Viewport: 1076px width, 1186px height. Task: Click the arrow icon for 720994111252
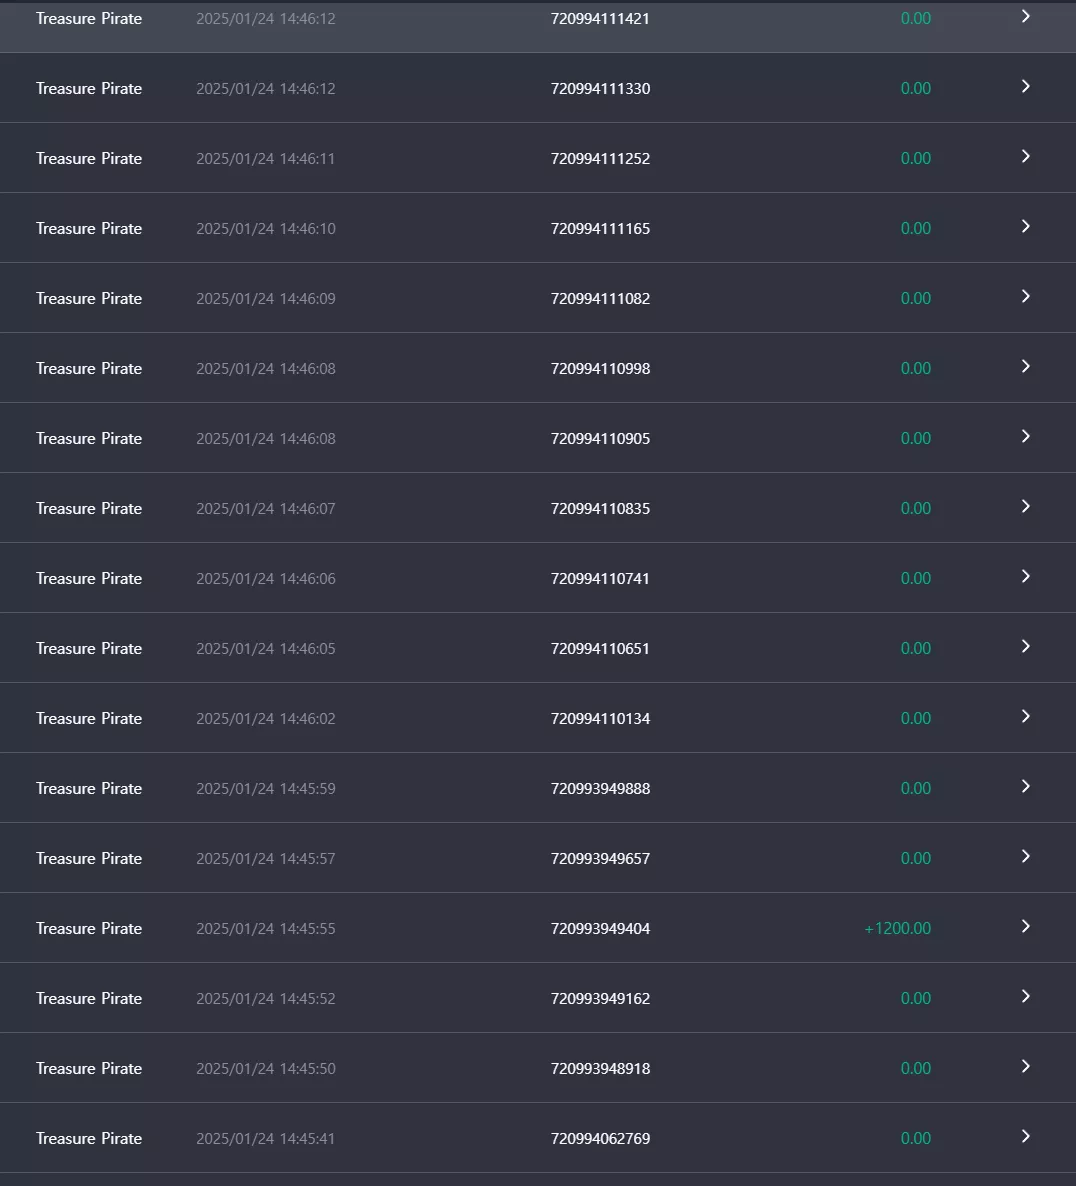[x=1025, y=157]
